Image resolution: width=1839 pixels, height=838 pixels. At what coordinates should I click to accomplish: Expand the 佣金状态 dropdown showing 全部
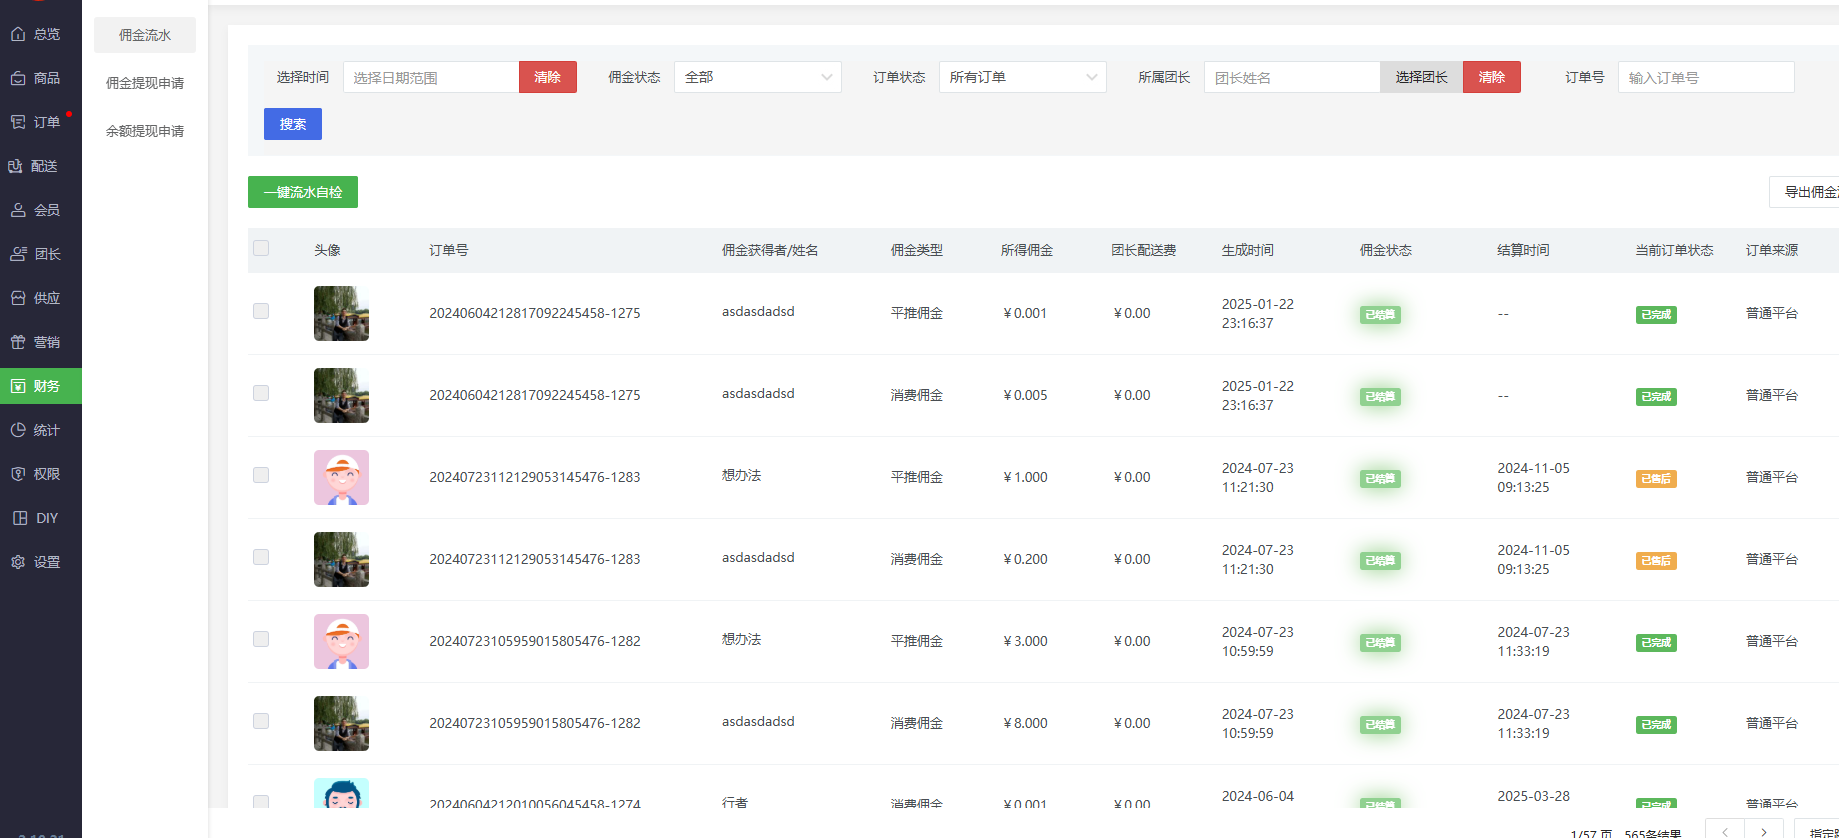[x=757, y=77]
